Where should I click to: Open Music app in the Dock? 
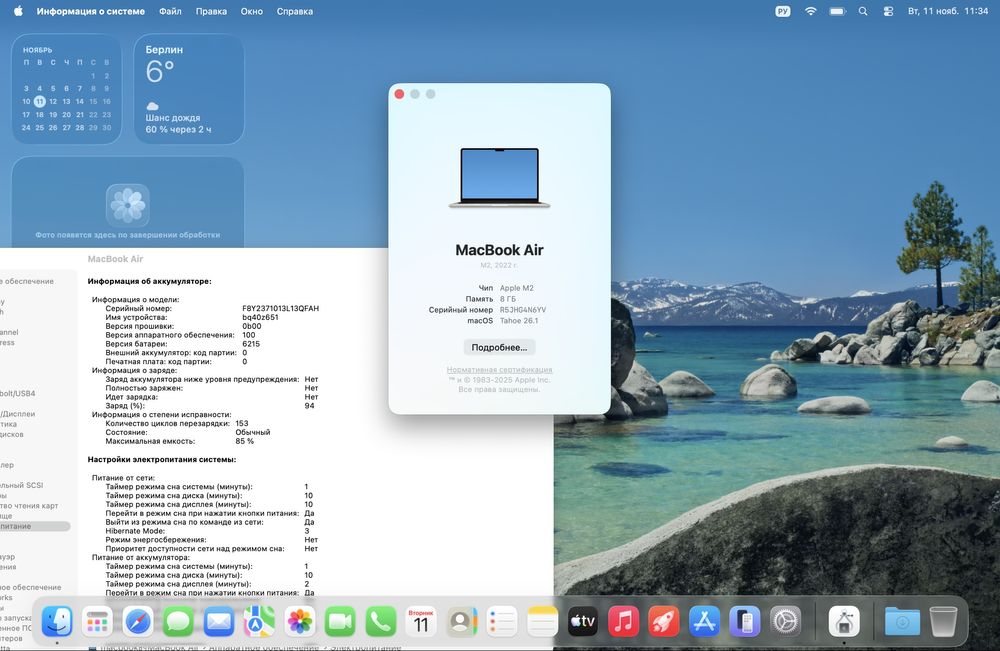click(624, 621)
